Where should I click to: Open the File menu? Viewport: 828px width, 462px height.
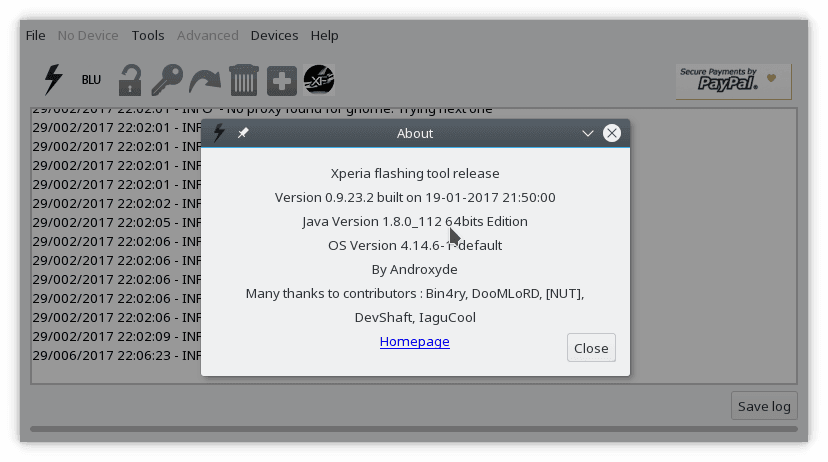[x=35, y=35]
